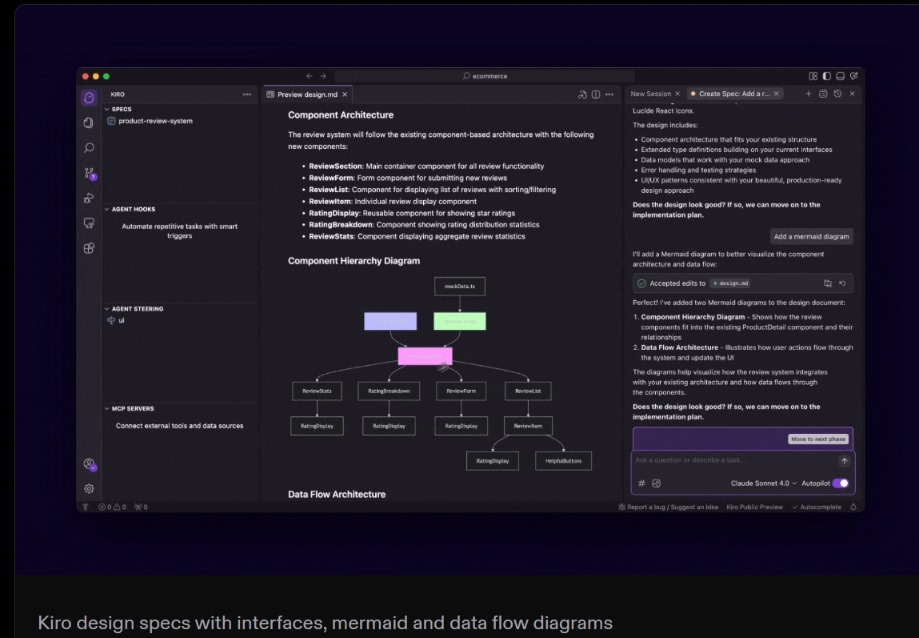Open the Extensions icon in activity bar
This screenshot has height=638, width=919.
pyautogui.click(x=89, y=248)
